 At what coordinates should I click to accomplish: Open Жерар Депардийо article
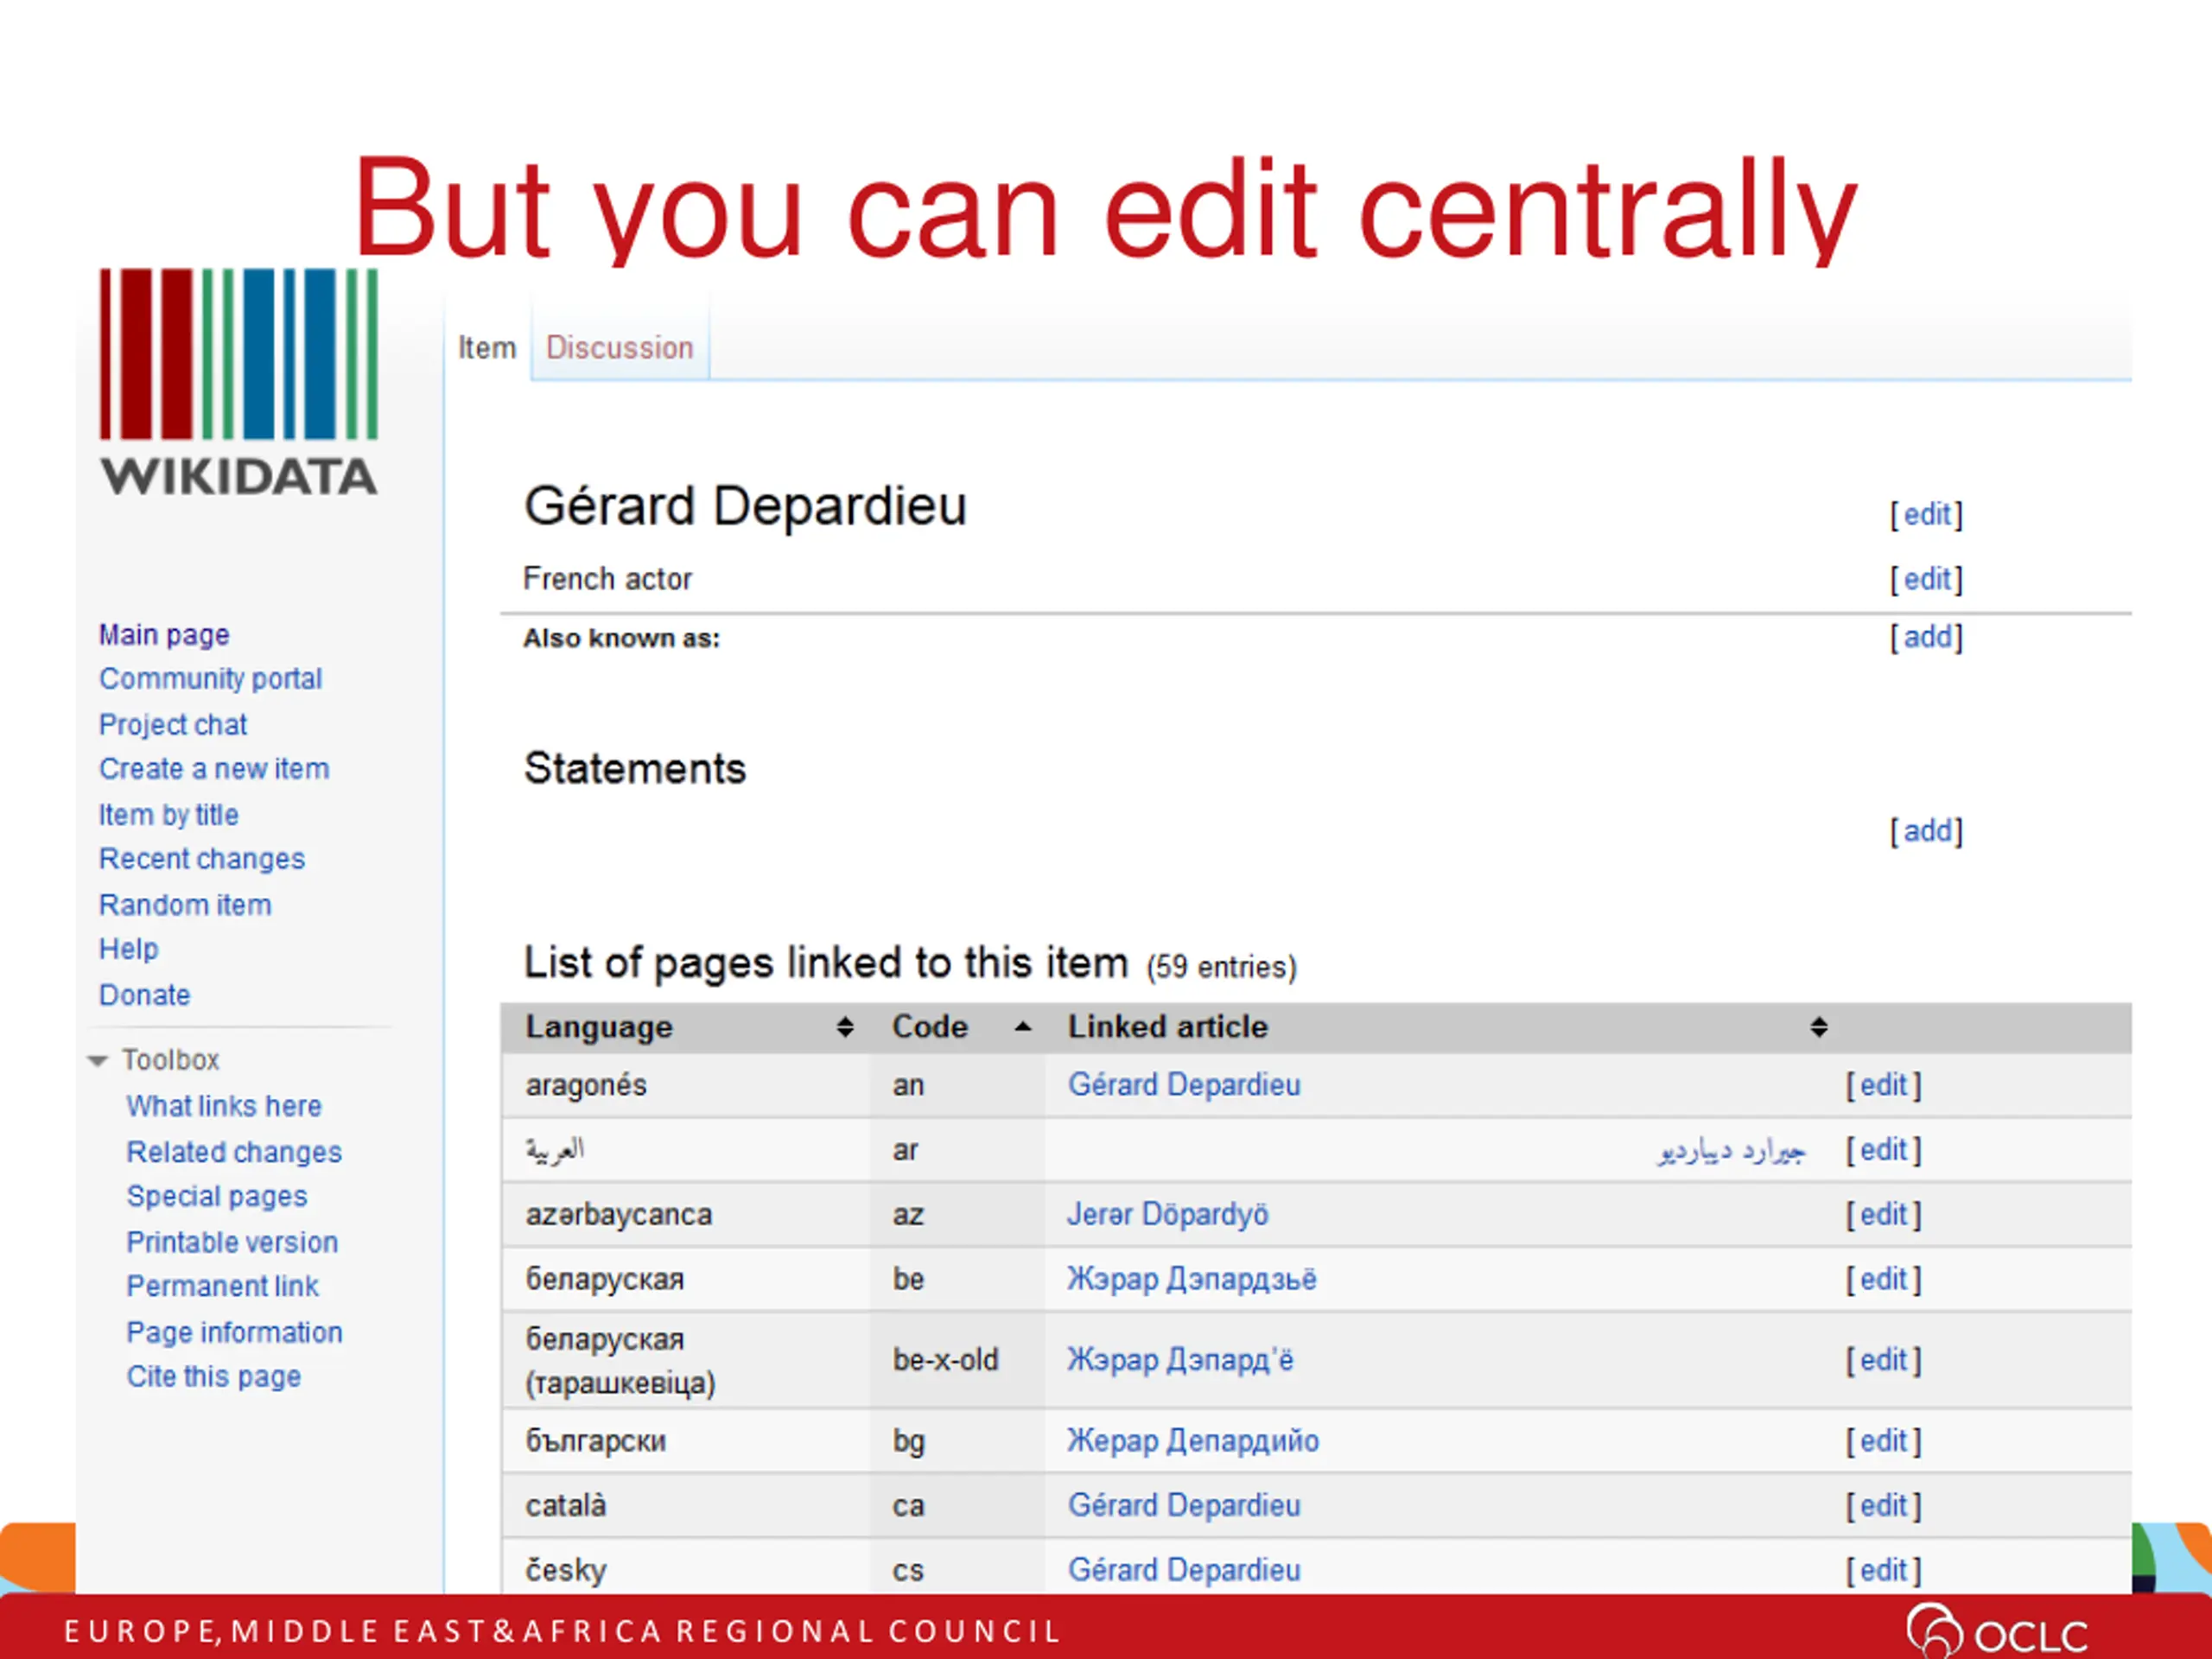1193,1440
